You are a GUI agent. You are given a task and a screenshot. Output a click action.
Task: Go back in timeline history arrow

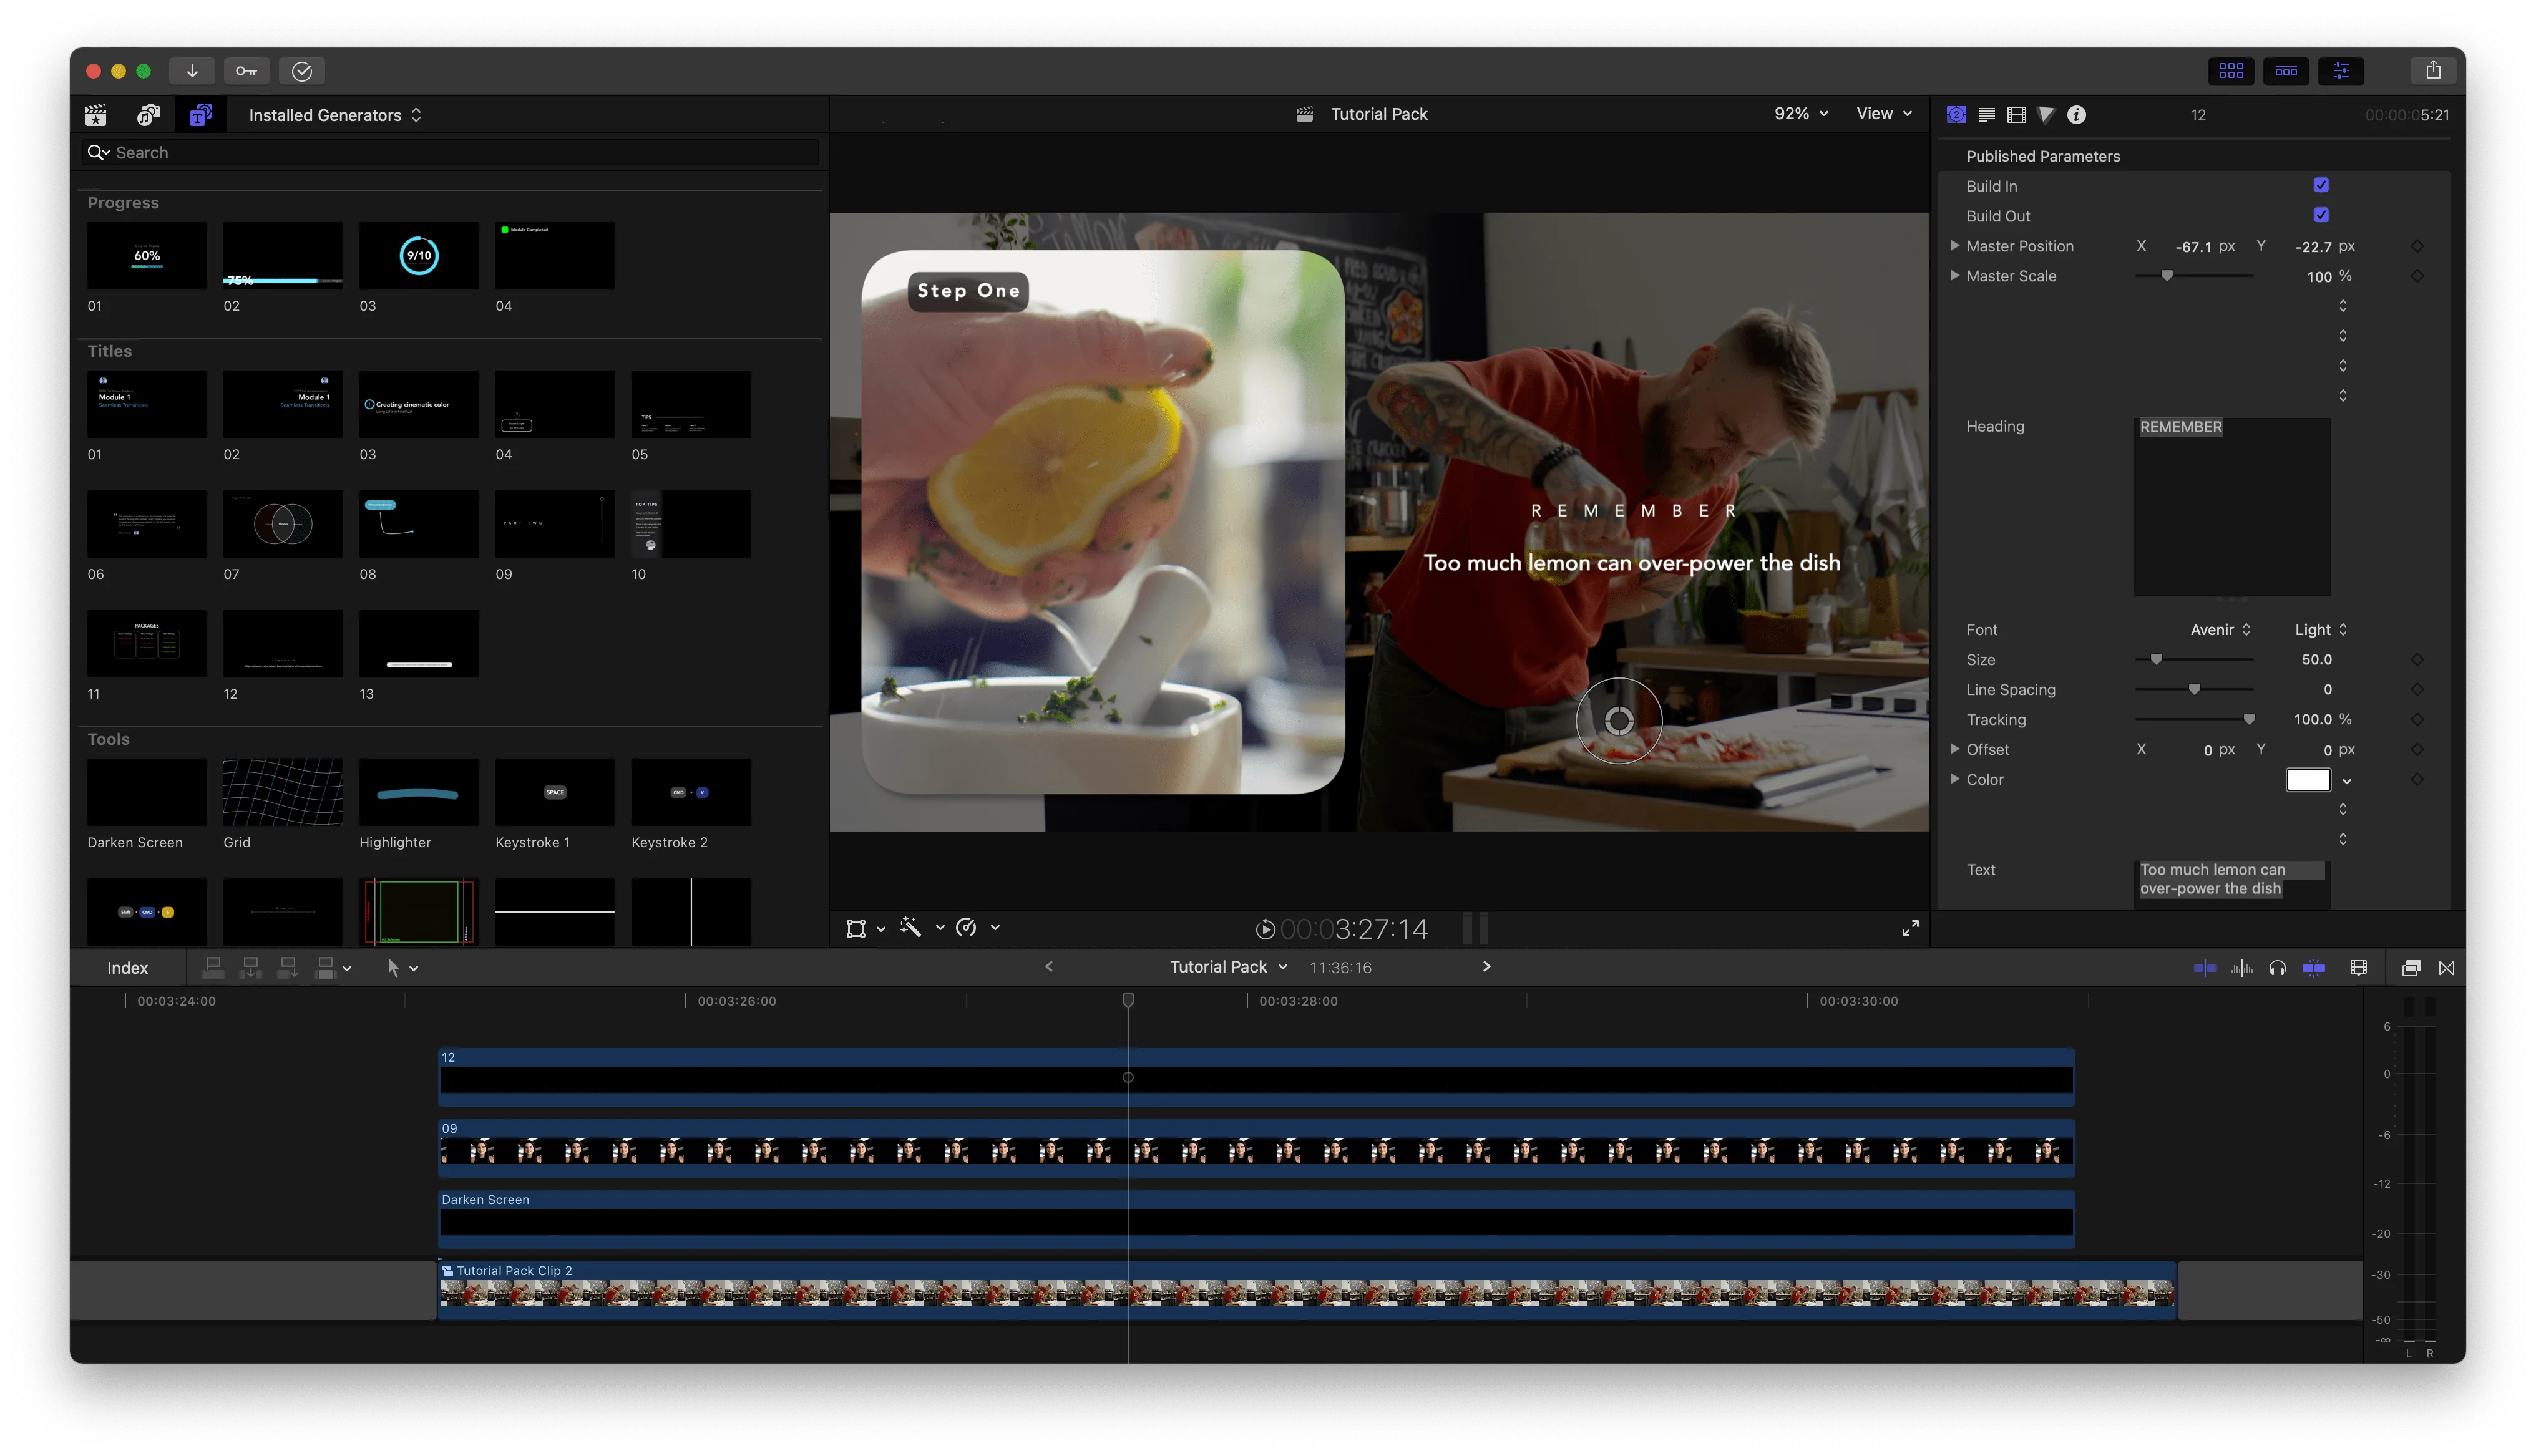pos(1048,966)
